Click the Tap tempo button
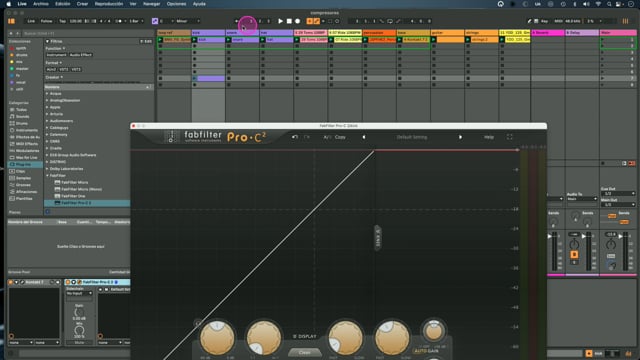 pos(62,21)
